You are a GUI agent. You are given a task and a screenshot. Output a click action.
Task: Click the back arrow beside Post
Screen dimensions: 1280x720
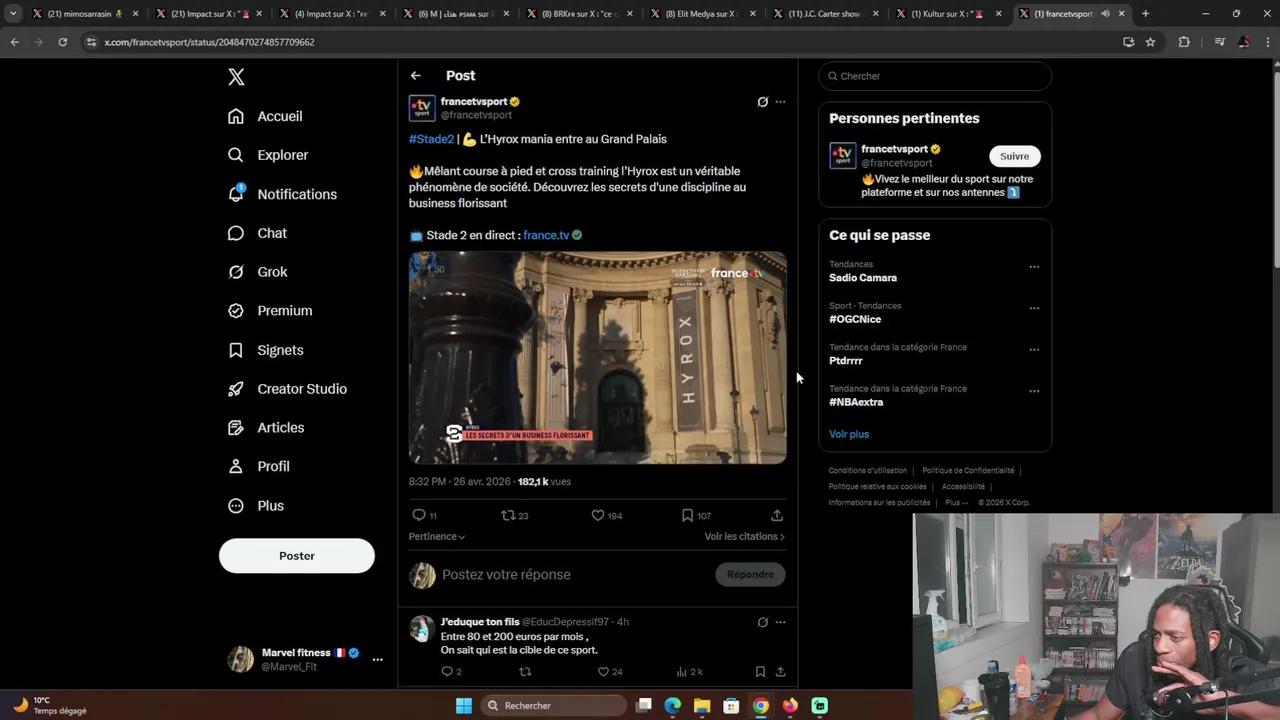pyautogui.click(x=416, y=76)
